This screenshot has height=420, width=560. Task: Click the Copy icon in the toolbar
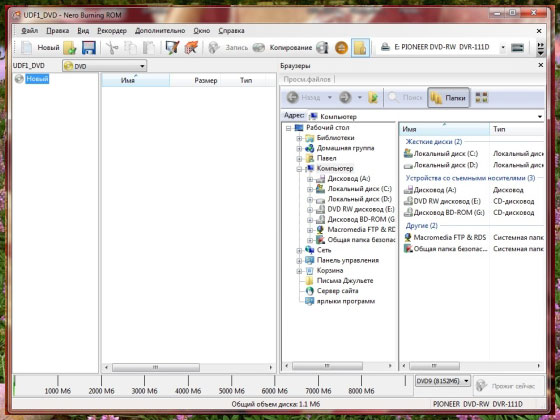pyautogui.click(x=130, y=48)
